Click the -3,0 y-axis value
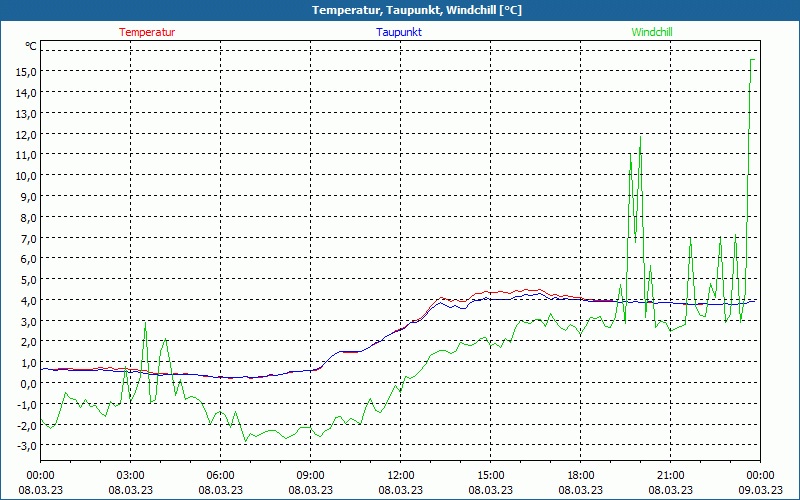This screenshot has height=500, width=800. pyautogui.click(x=27, y=446)
